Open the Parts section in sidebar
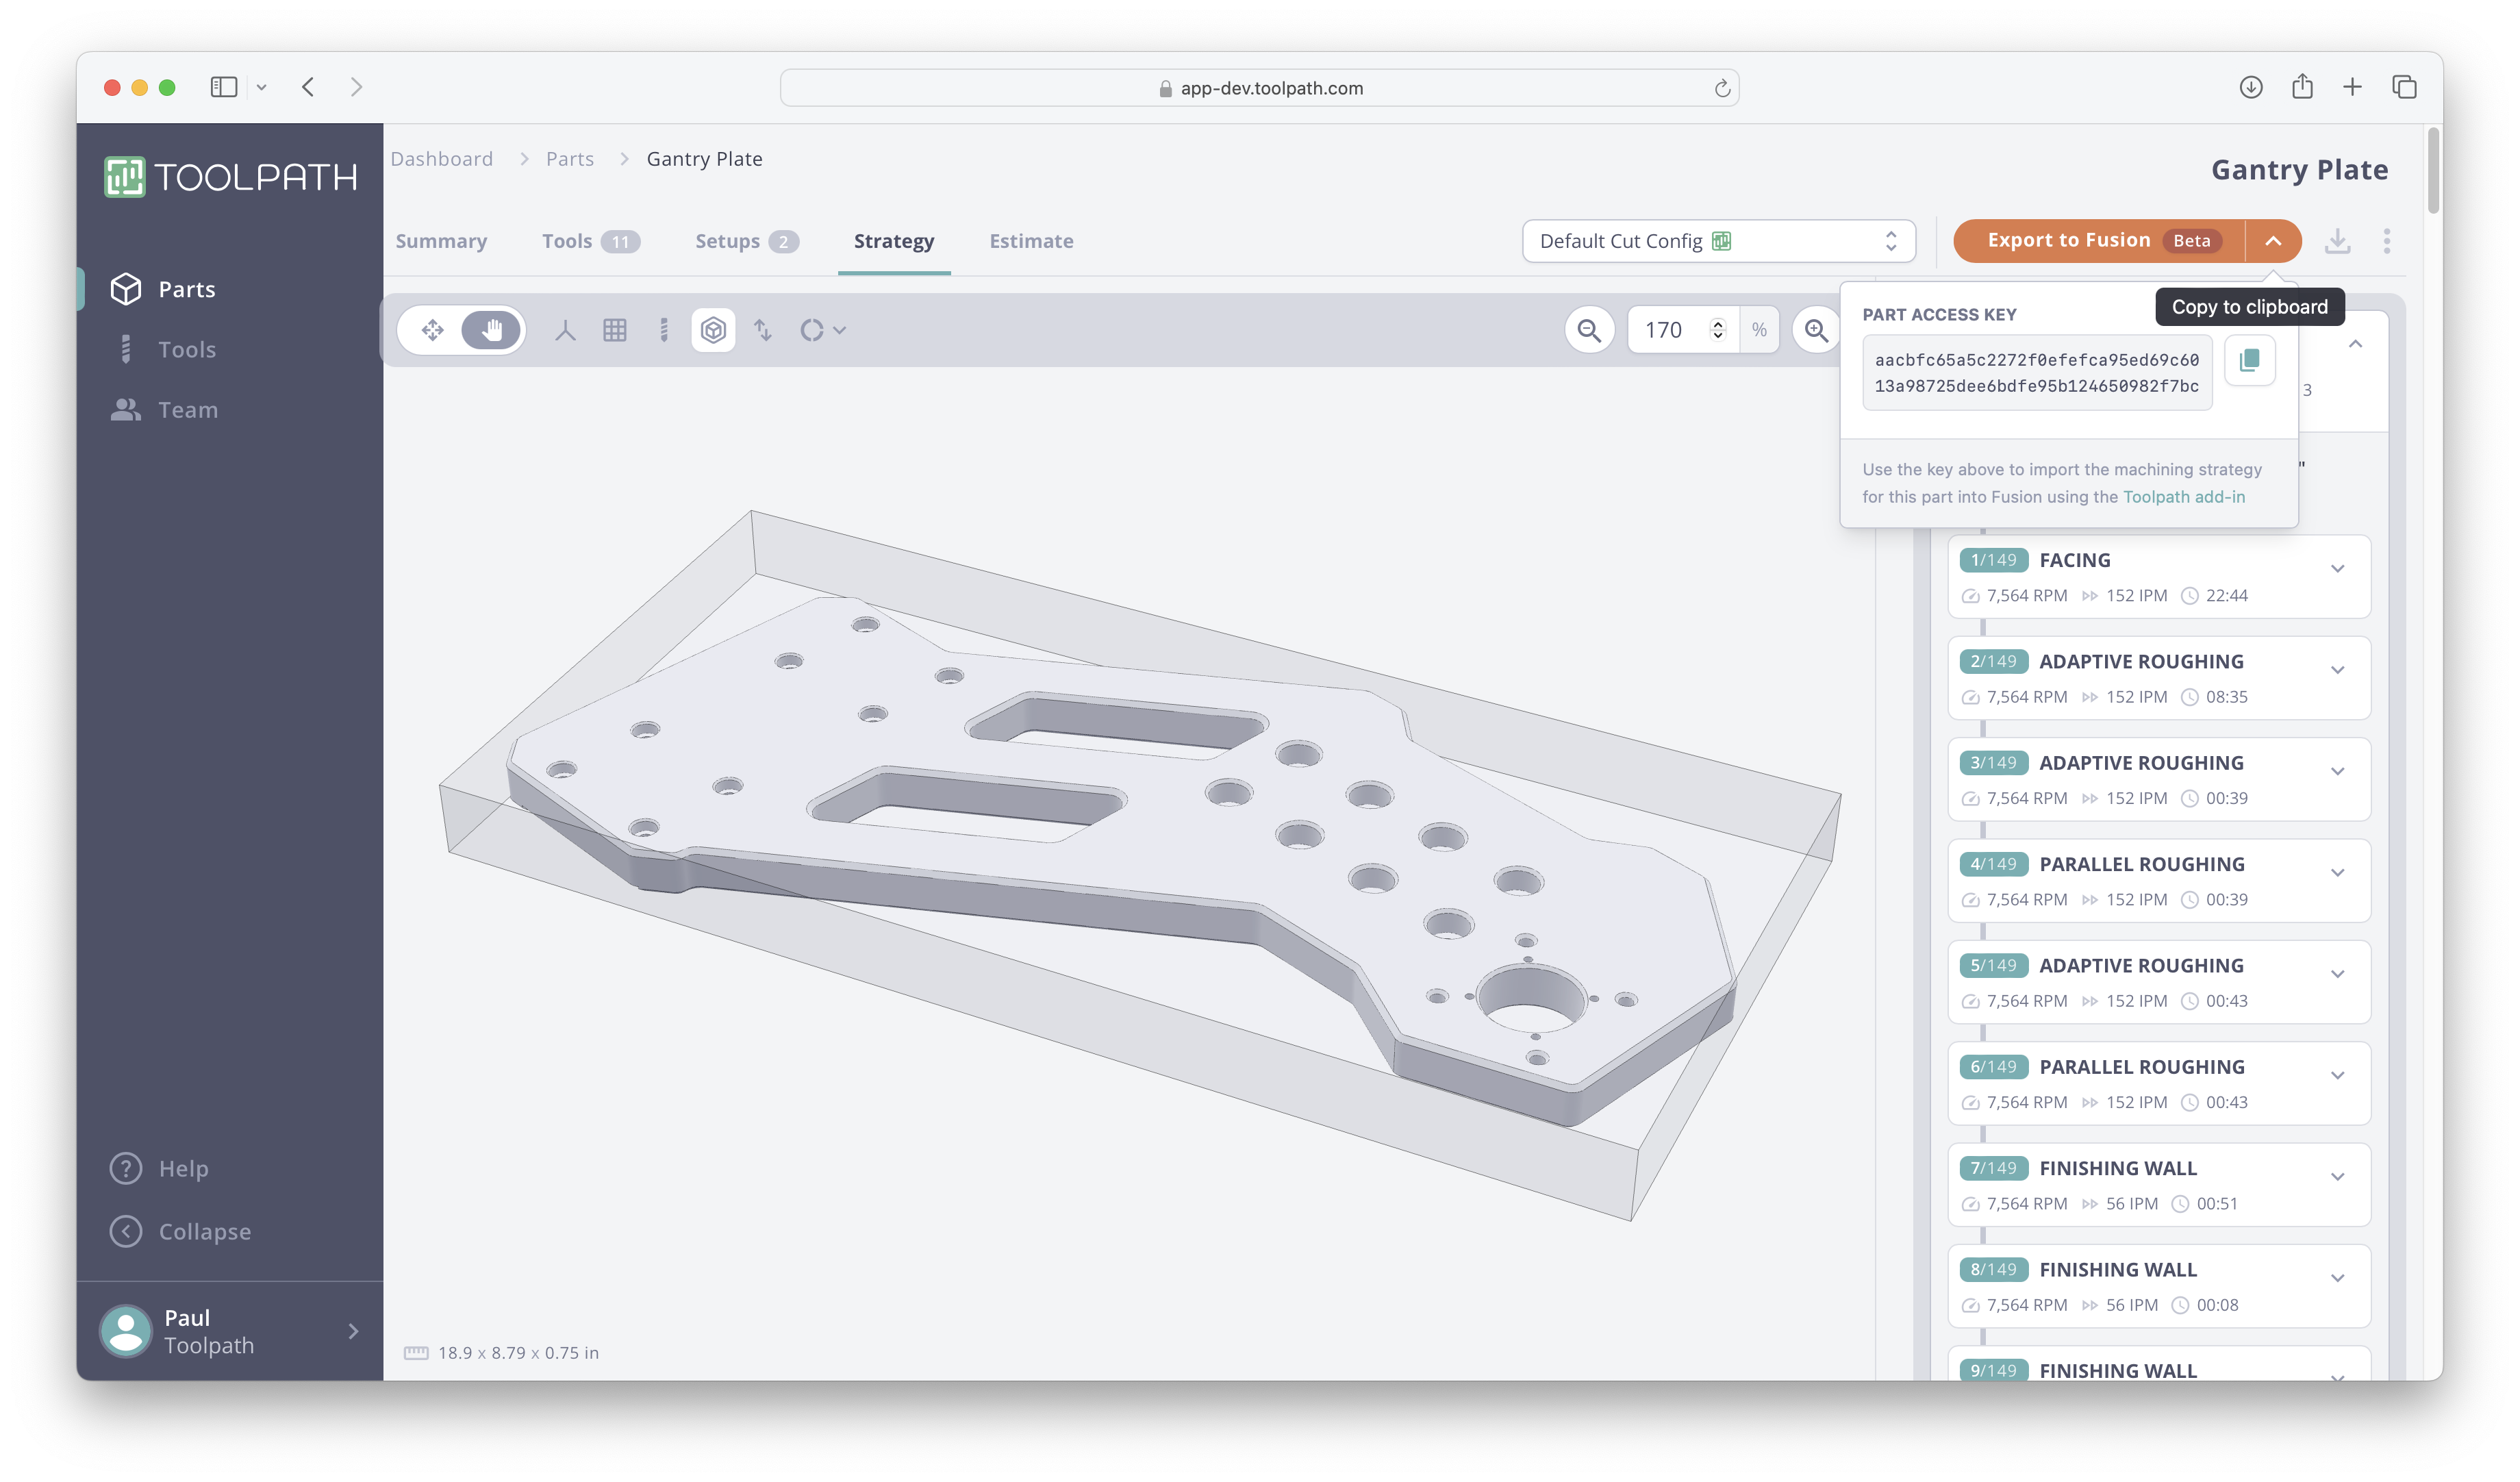The width and height of the screenshot is (2520, 1482). pyautogui.click(x=186, y=288)
